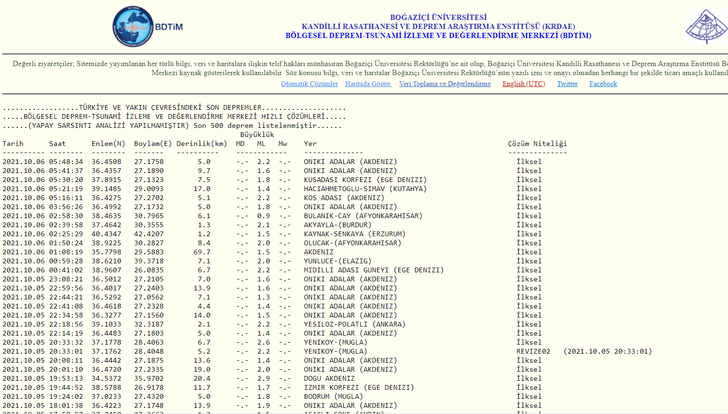728x414 pixels.
Task: Open Veri Toplama ve Değerlendirme link
Action: 444,84
